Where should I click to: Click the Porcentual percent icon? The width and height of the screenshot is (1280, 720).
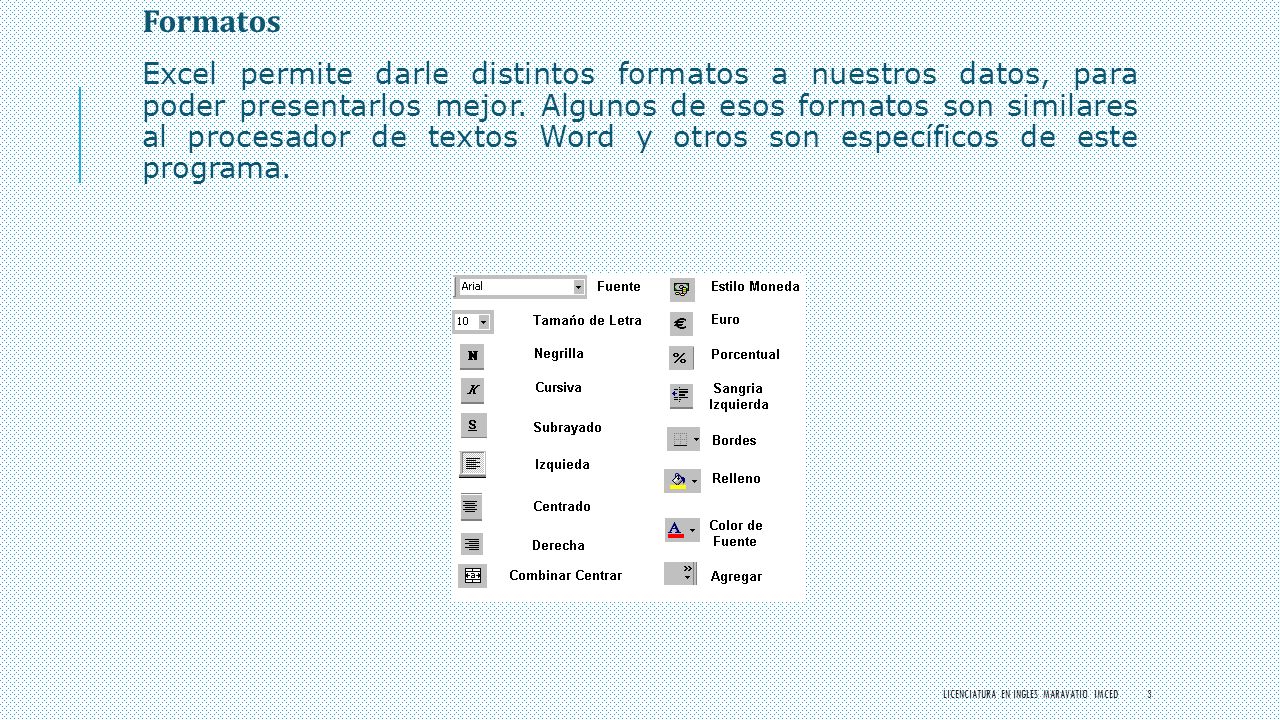coord(681,358)
